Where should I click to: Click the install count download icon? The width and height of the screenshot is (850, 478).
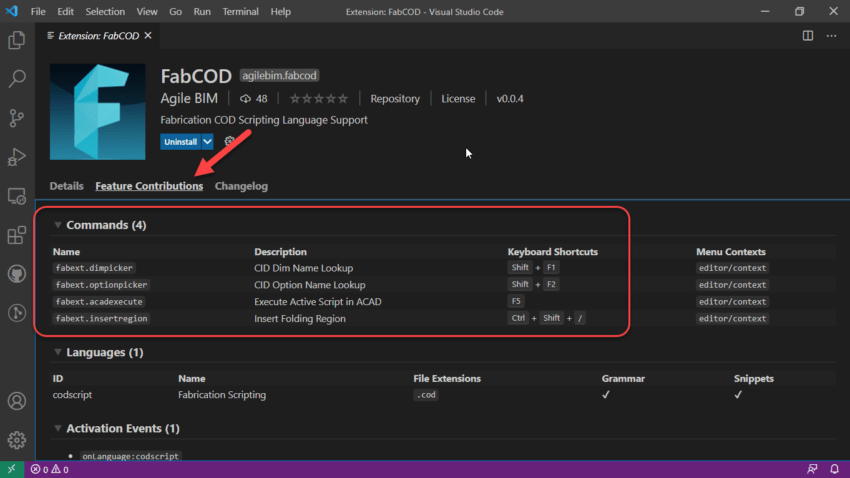(x=246, y=99)
